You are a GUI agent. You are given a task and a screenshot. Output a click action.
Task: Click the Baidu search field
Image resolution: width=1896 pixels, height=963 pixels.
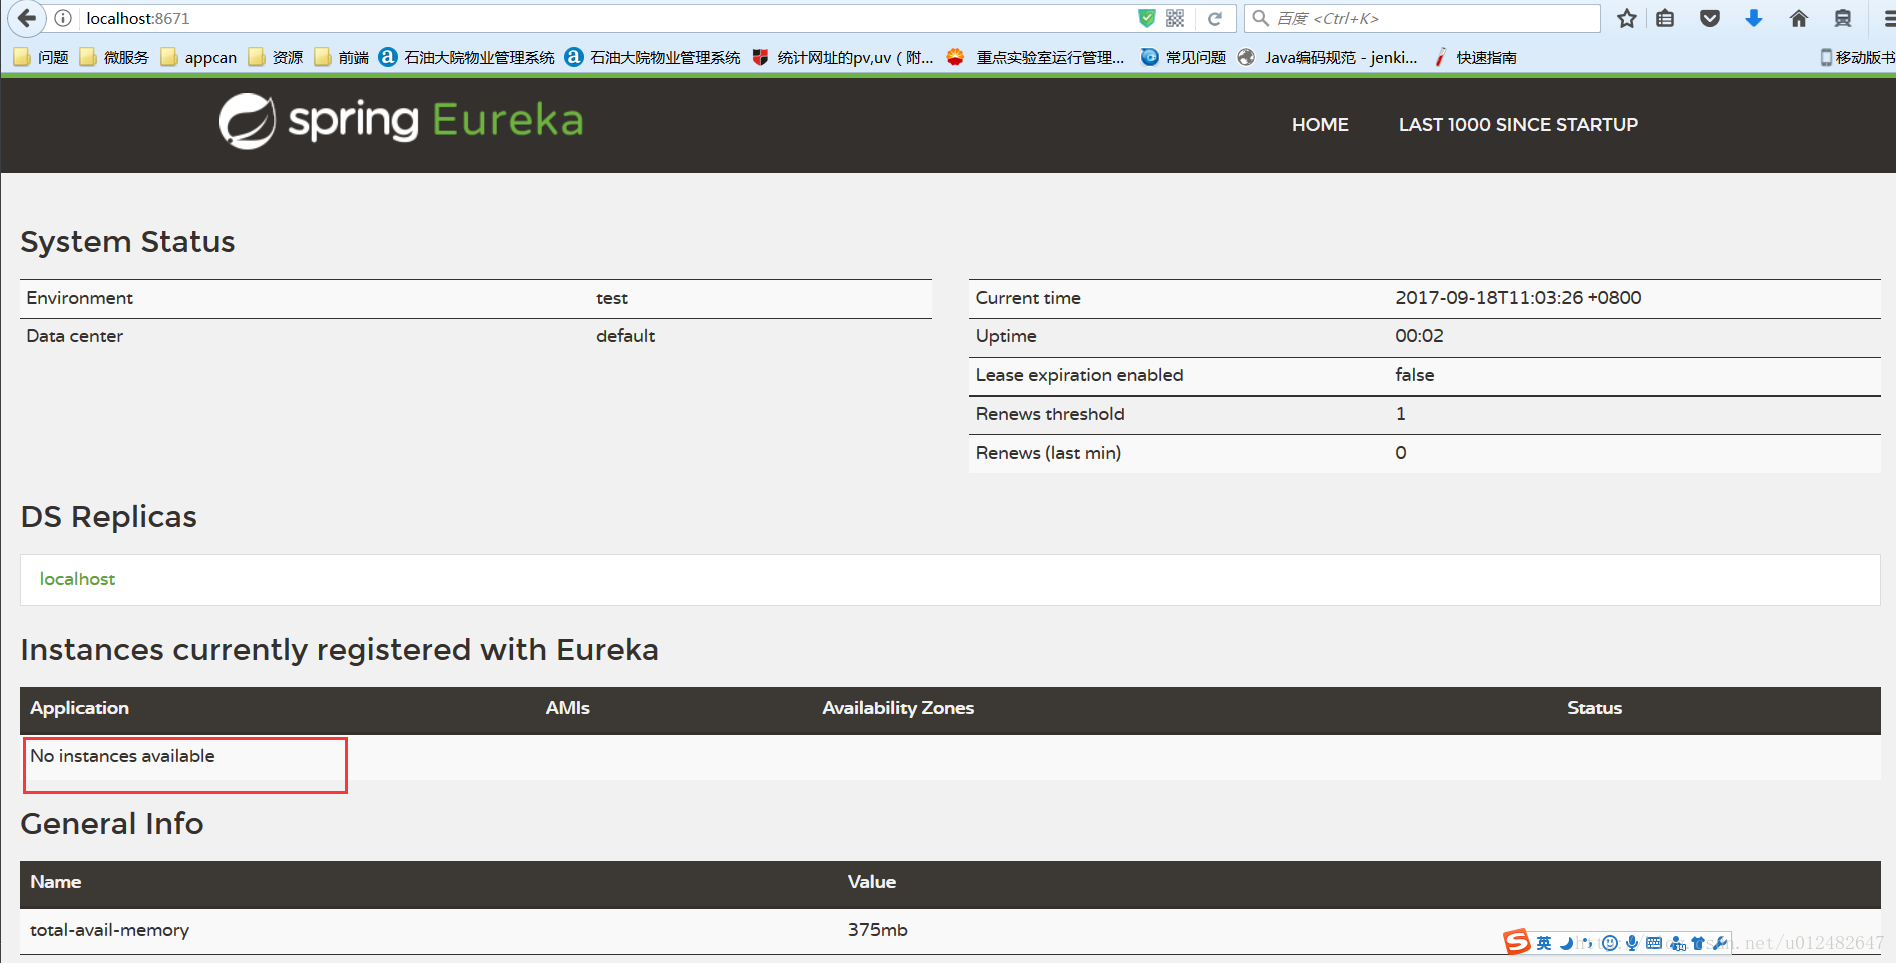(1422, 18)
